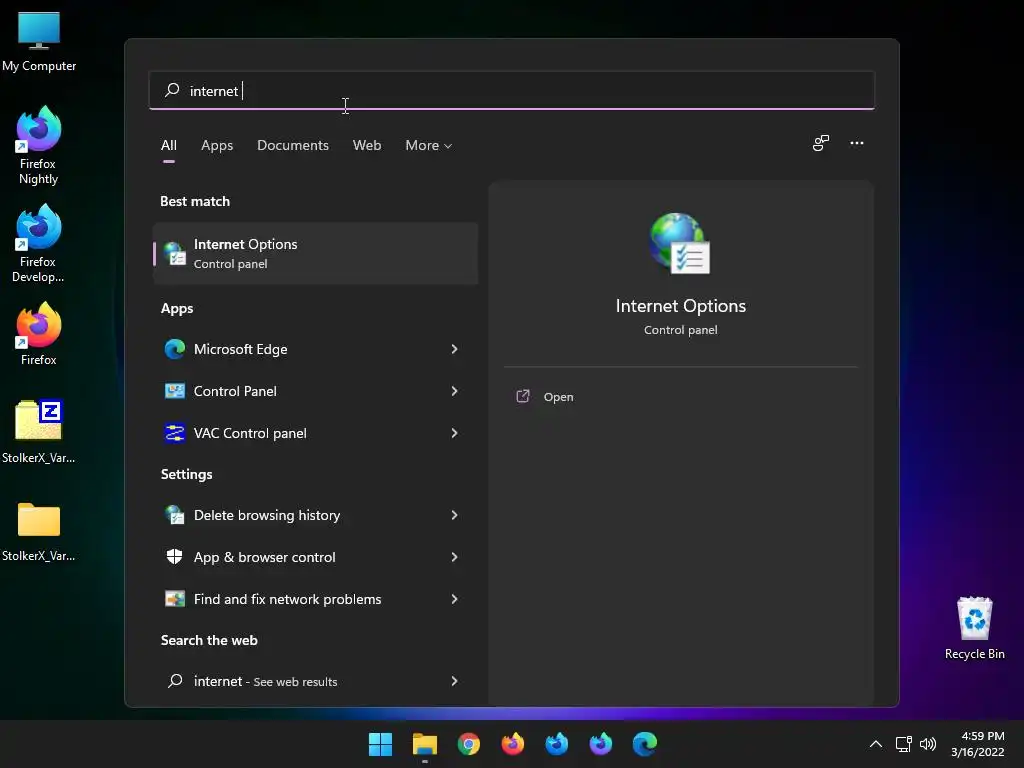Select Delete browsing history setting text
Screen dimensions: 1024x768
[x=267, y=515]
